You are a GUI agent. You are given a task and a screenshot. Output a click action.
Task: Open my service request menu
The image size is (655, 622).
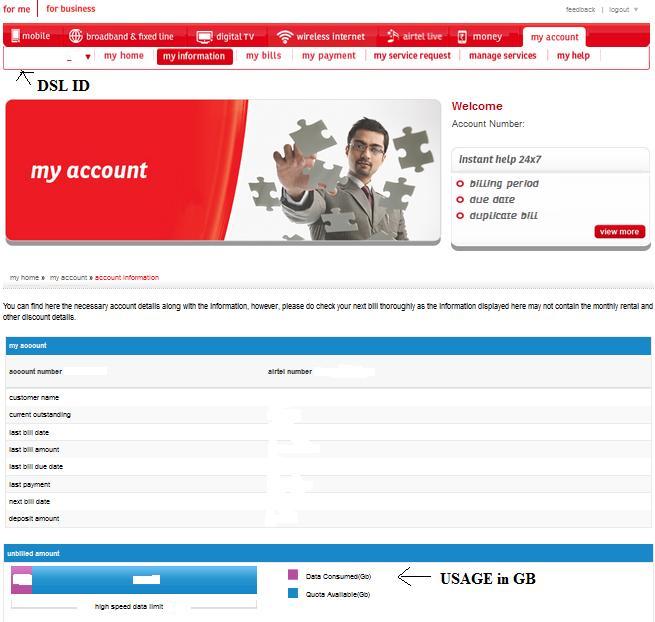(x=412, y=56)
